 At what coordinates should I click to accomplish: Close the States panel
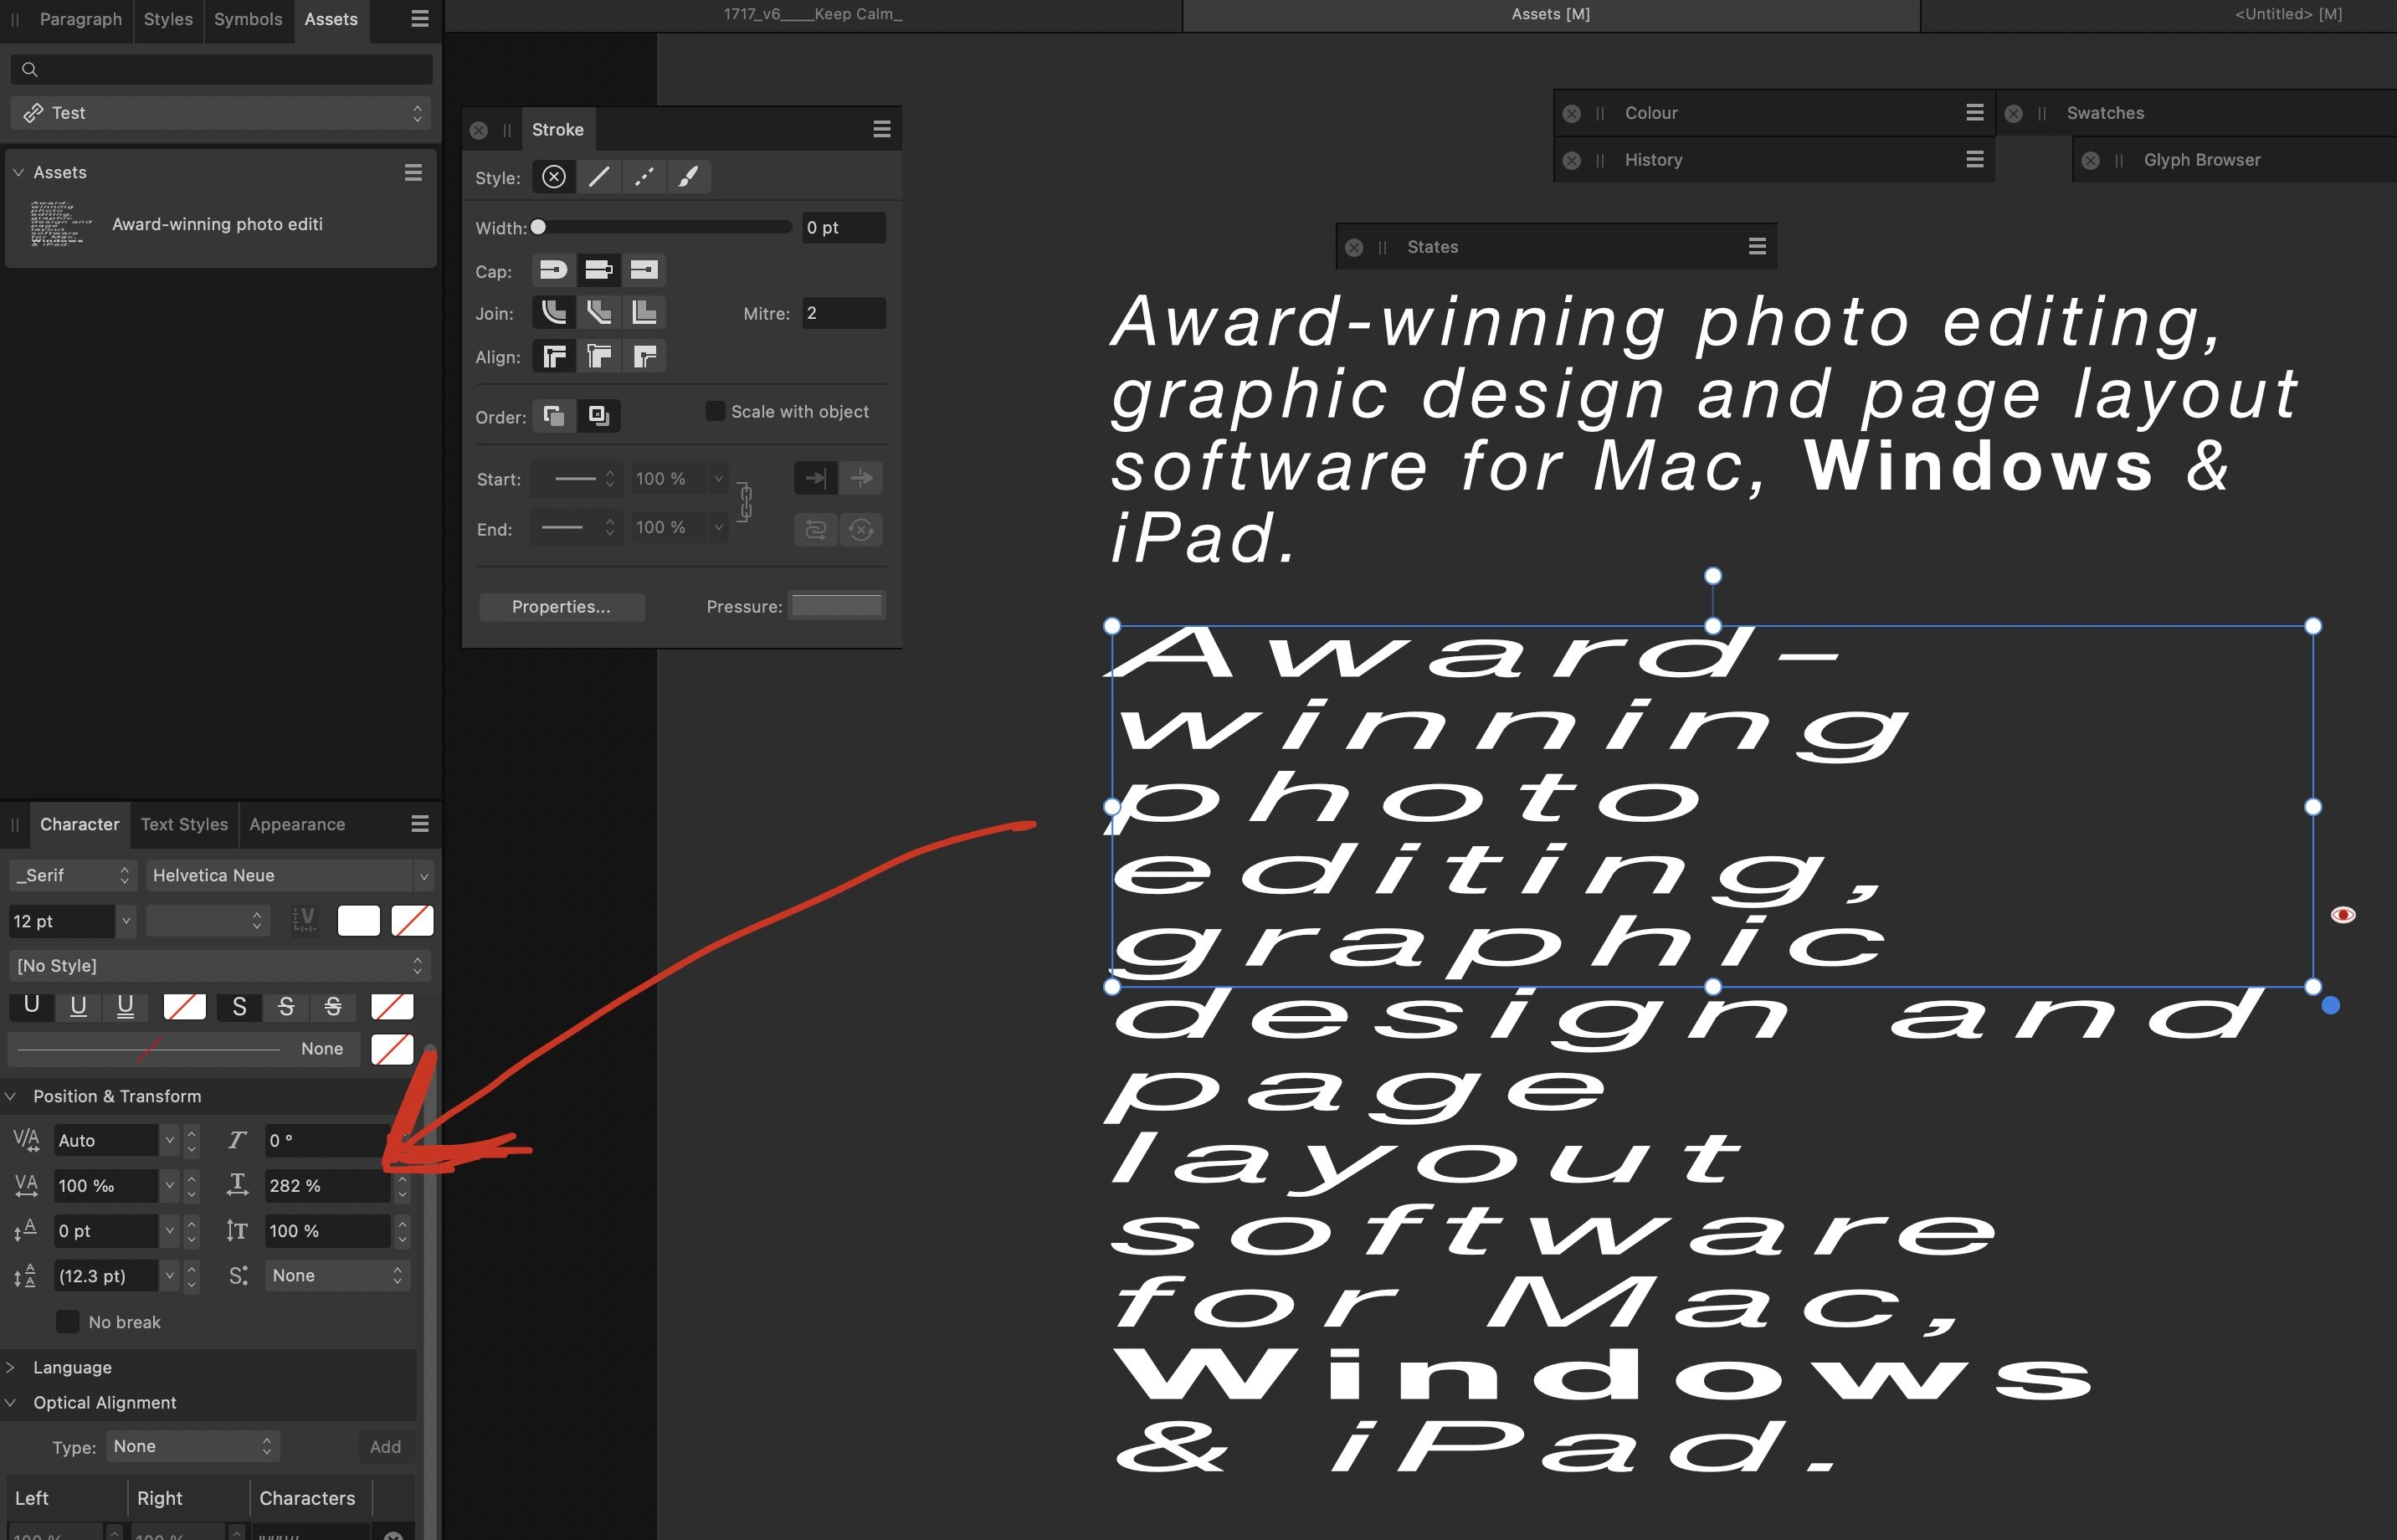pyautogui.click(x=1354, y=247)
